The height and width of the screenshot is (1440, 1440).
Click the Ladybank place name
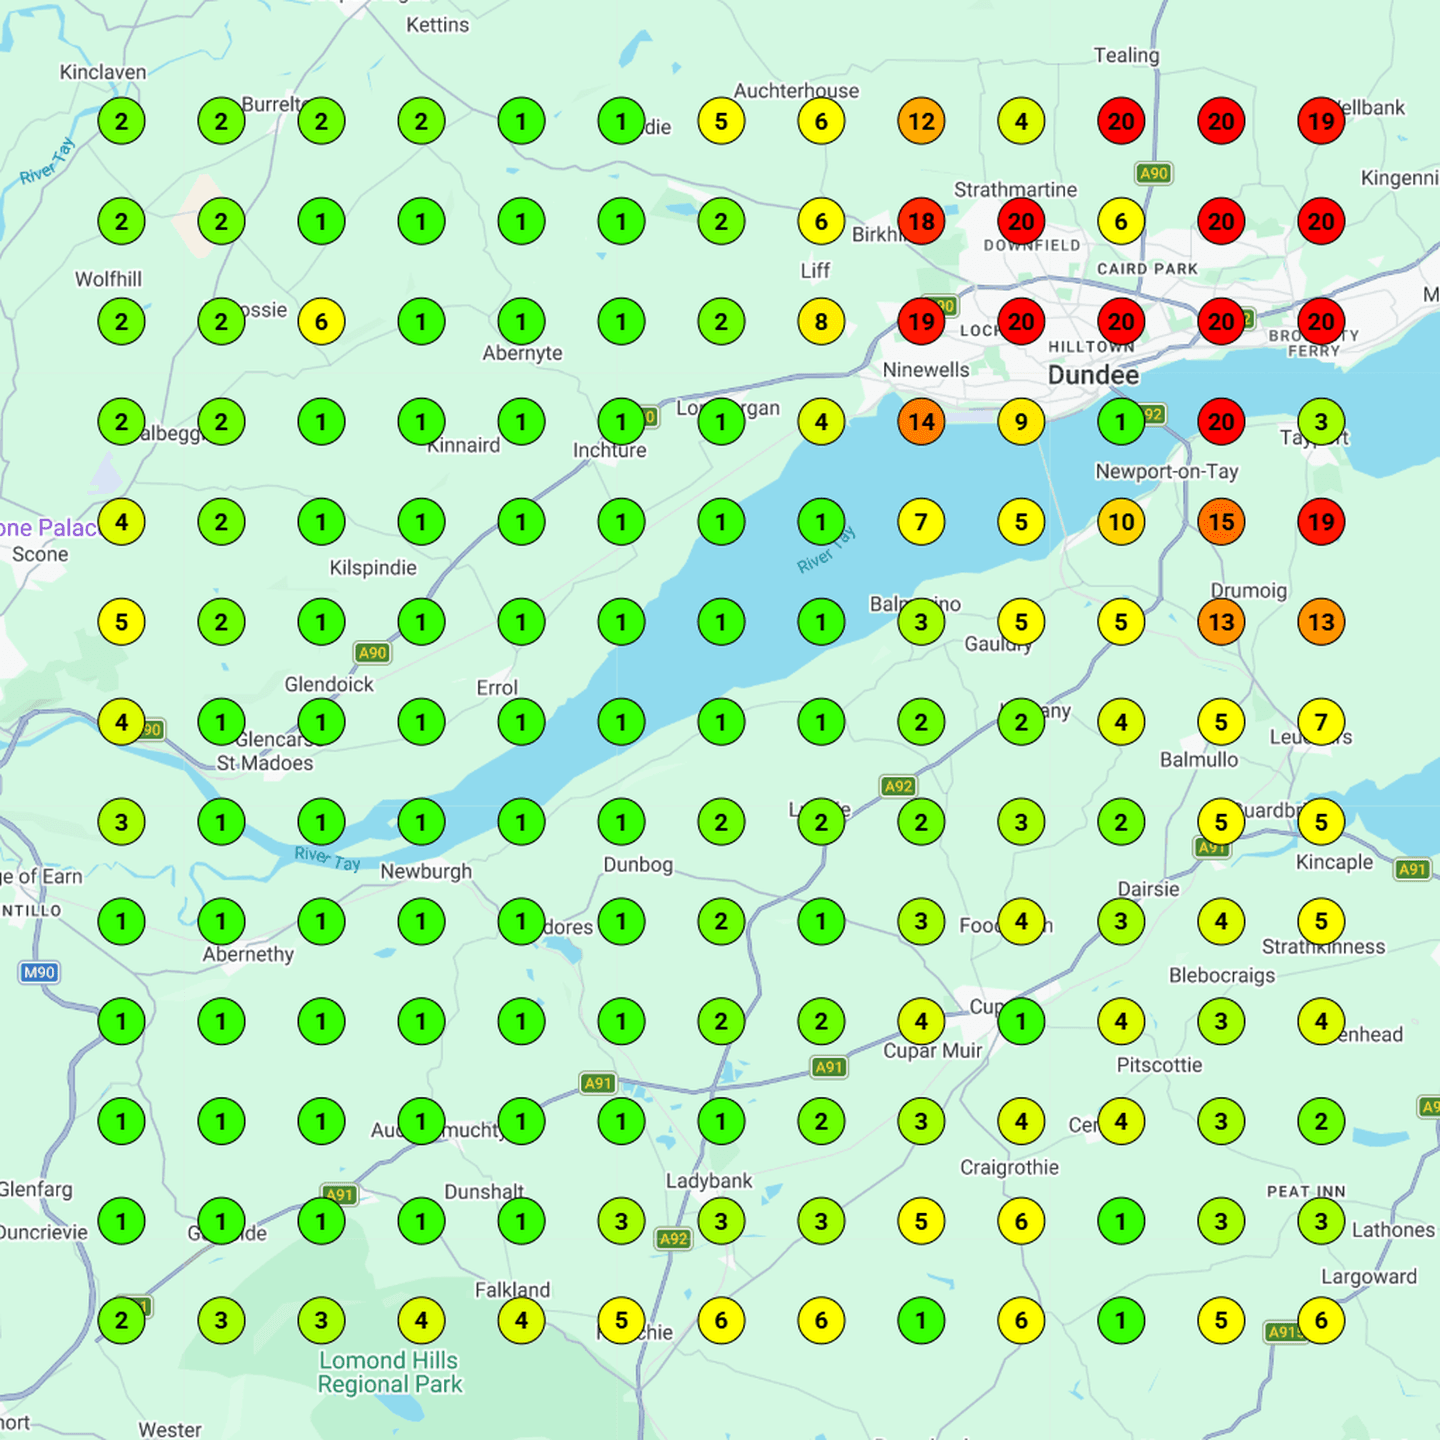709,1181
